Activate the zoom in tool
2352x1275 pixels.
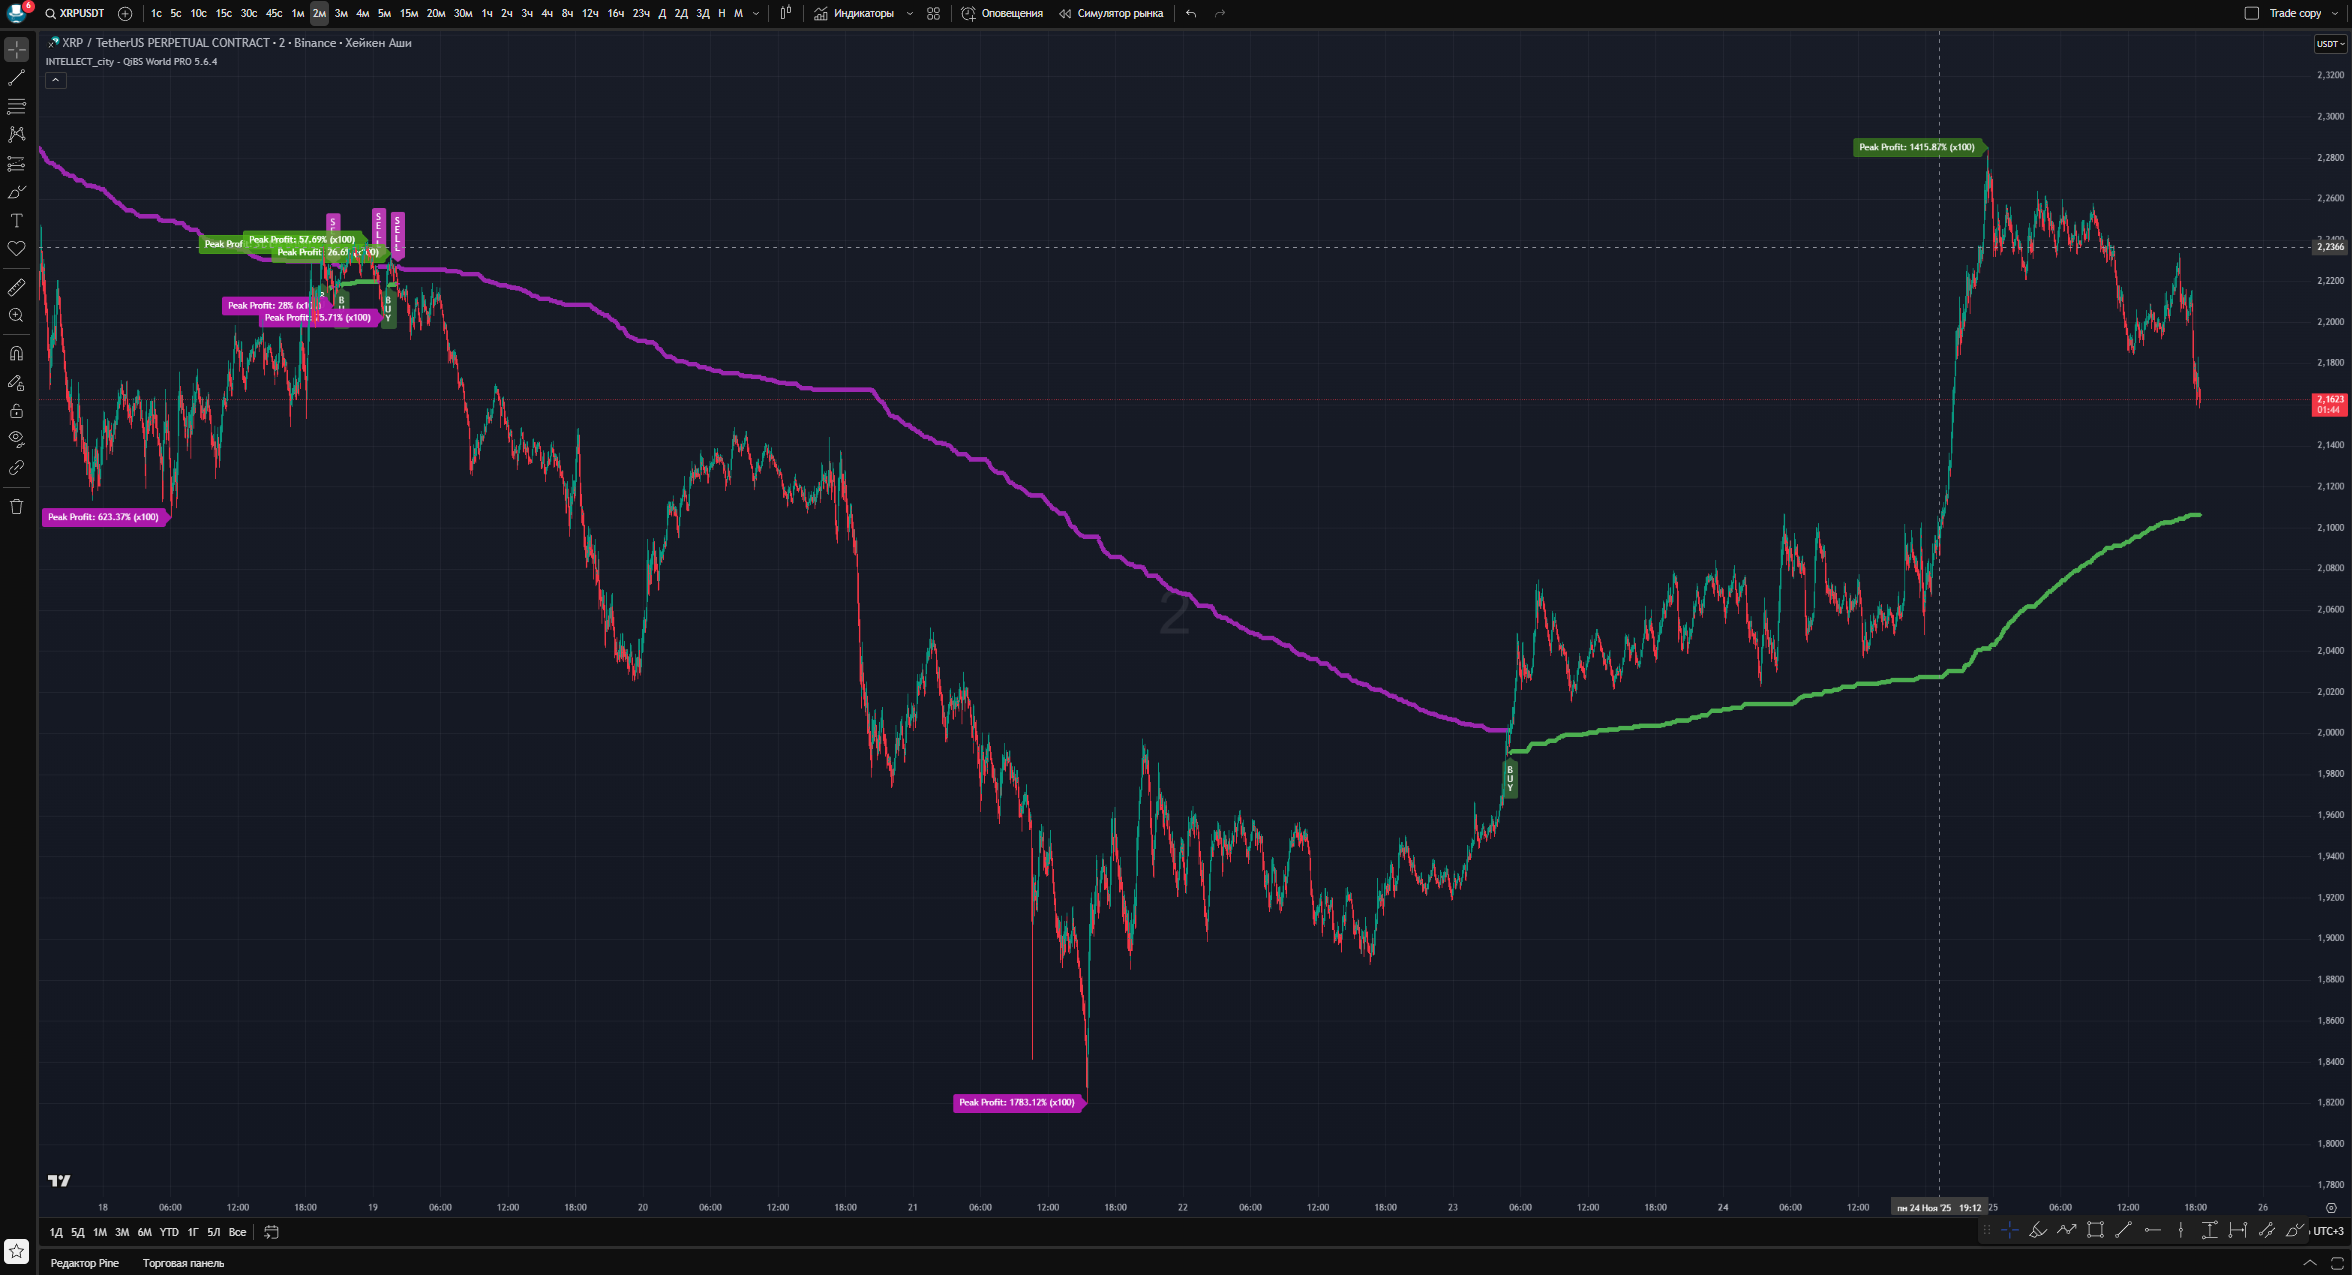(17, 316)
